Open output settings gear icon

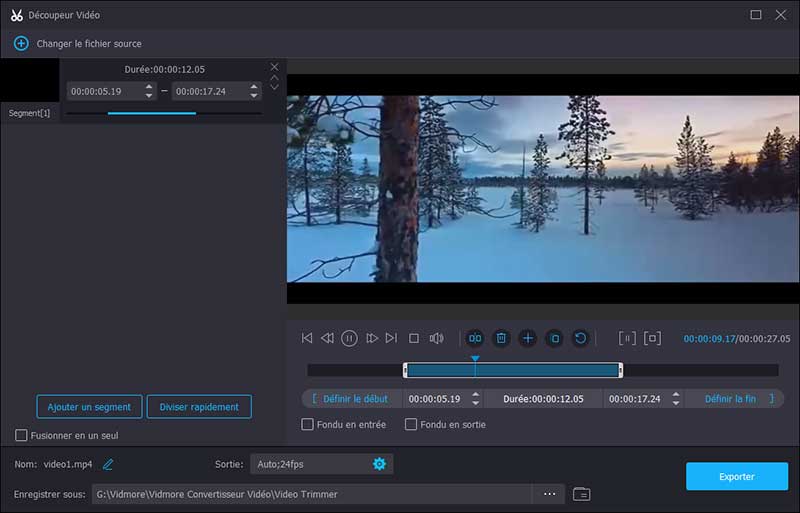pos(379,464)
